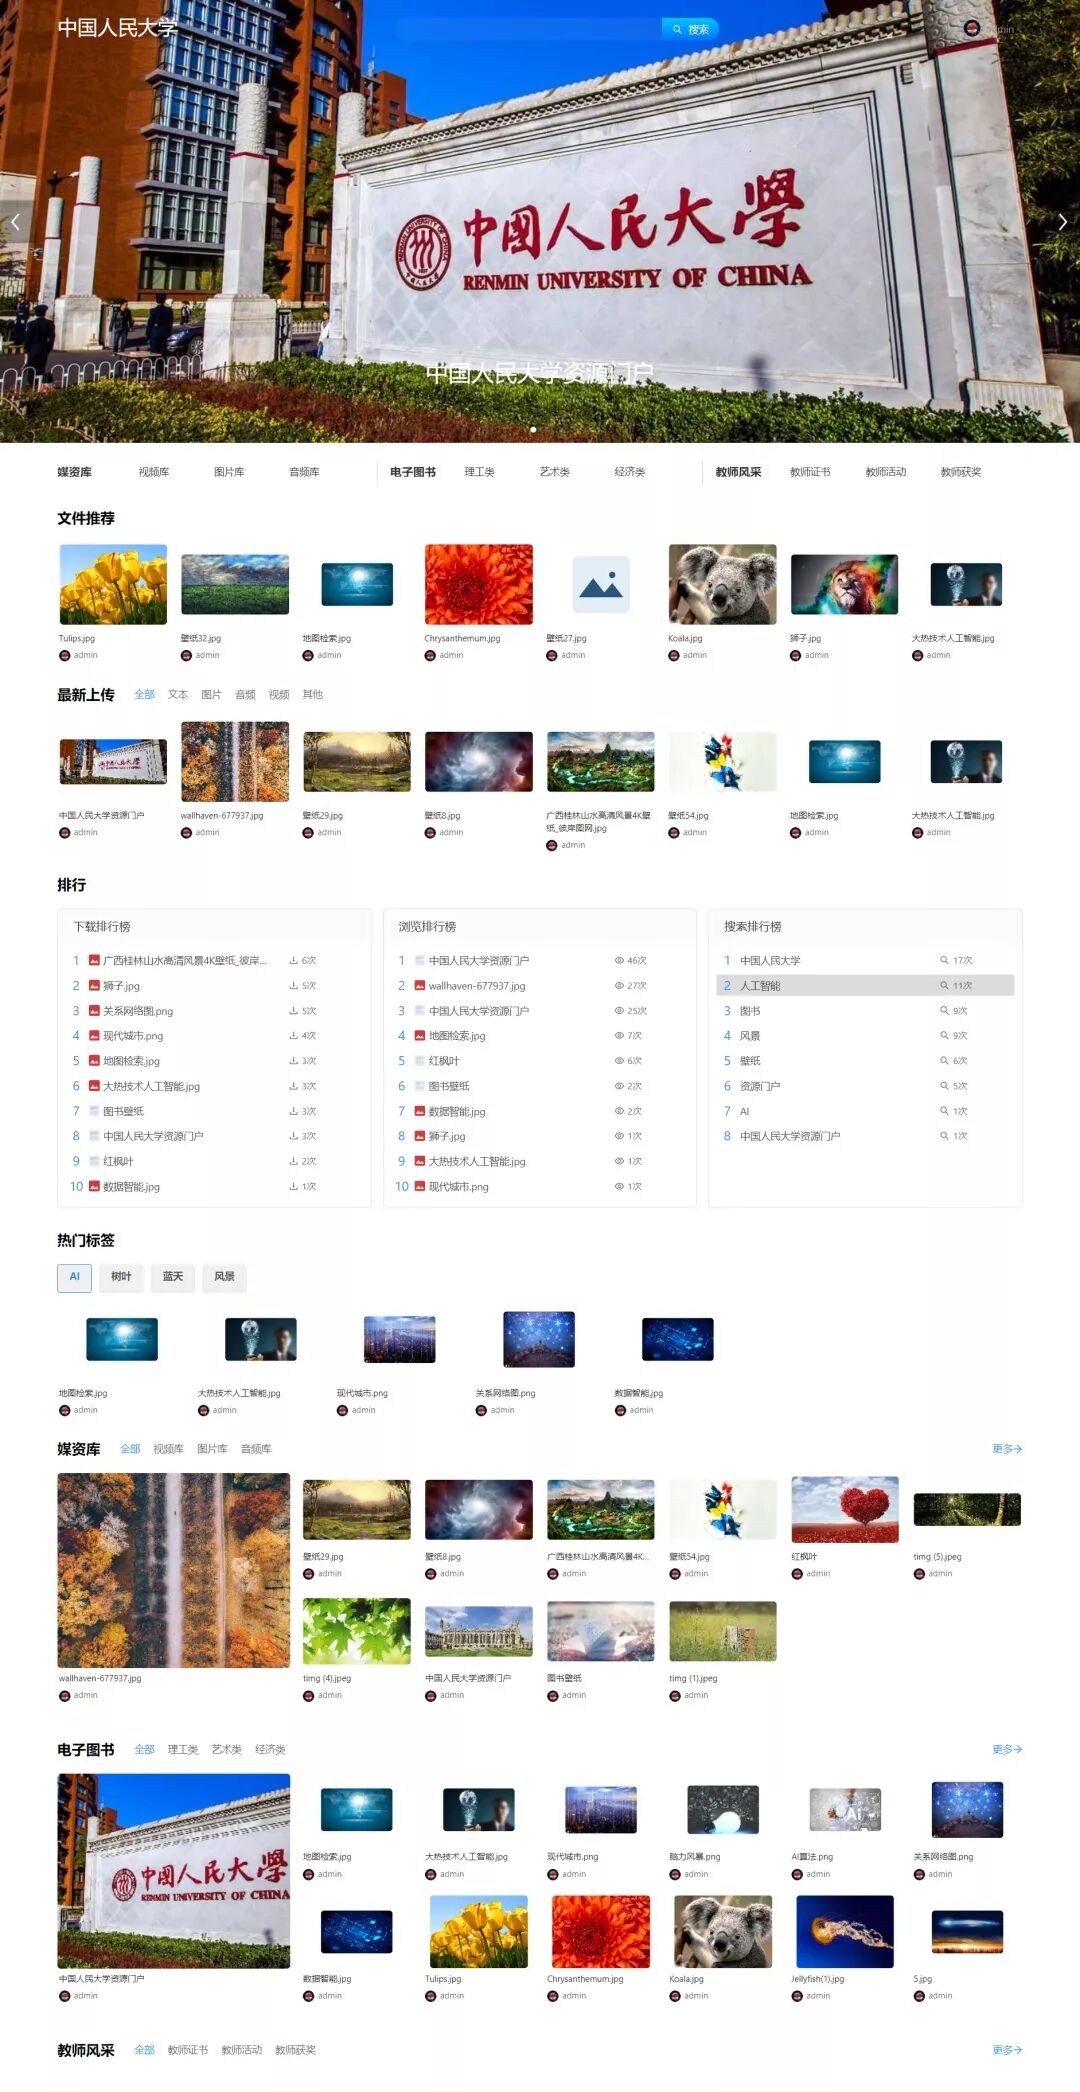
Task: Select the 树叶 hot tag
Action: 121,1277
